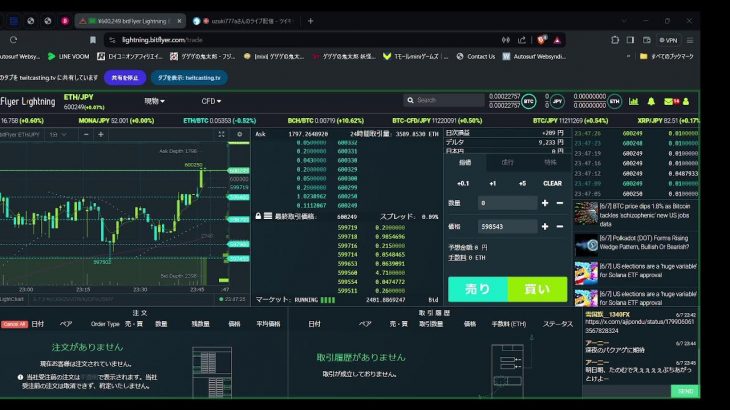Toggle order book grouping list icon
The width and height of the screenshot is (730, 410).
click(x=268, y=216)
